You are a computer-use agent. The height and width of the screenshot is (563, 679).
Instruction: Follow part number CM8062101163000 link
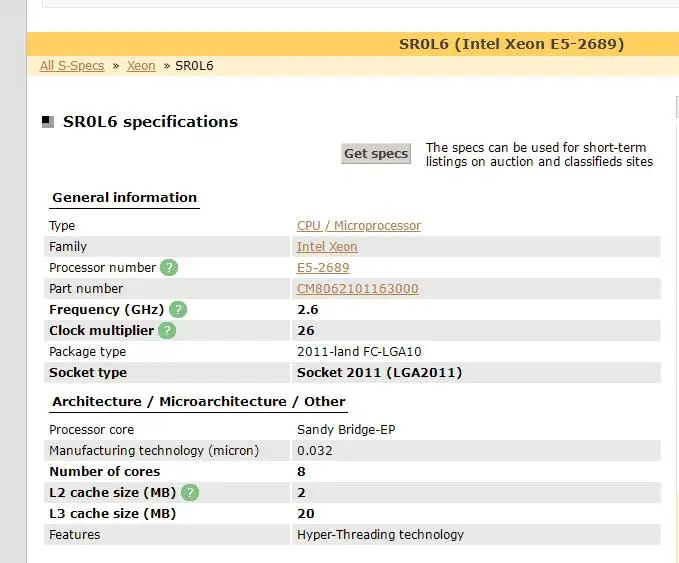click(358, 288)
